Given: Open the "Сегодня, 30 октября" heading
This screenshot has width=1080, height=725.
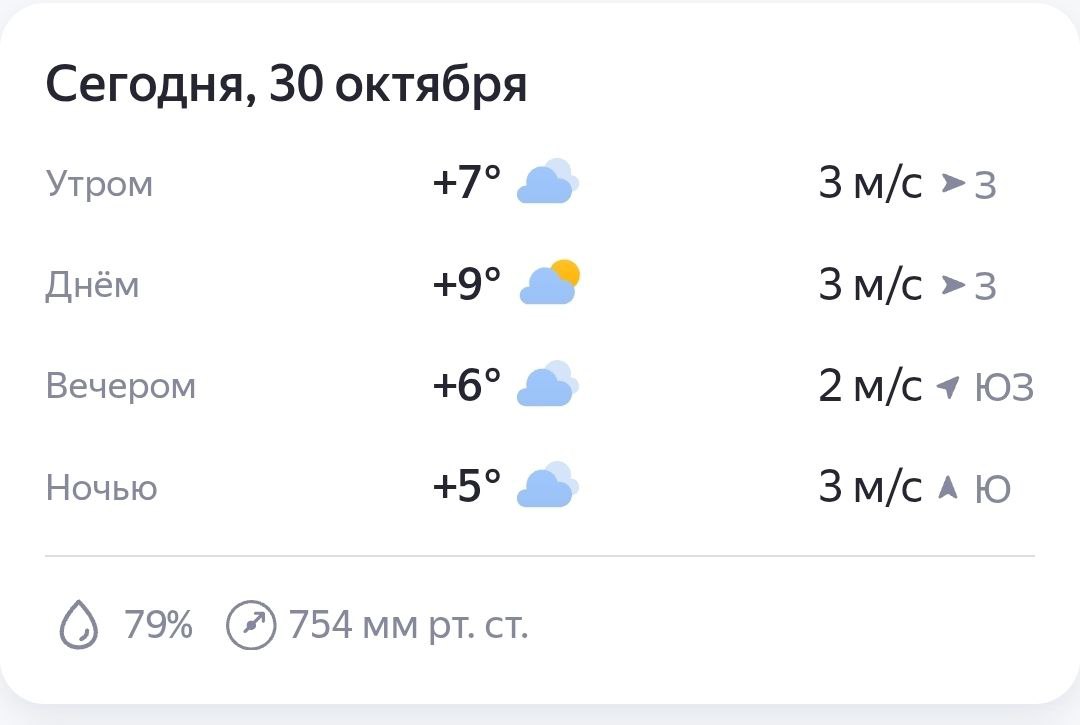Looking at the screenshot, I should (x=286, y=86).
